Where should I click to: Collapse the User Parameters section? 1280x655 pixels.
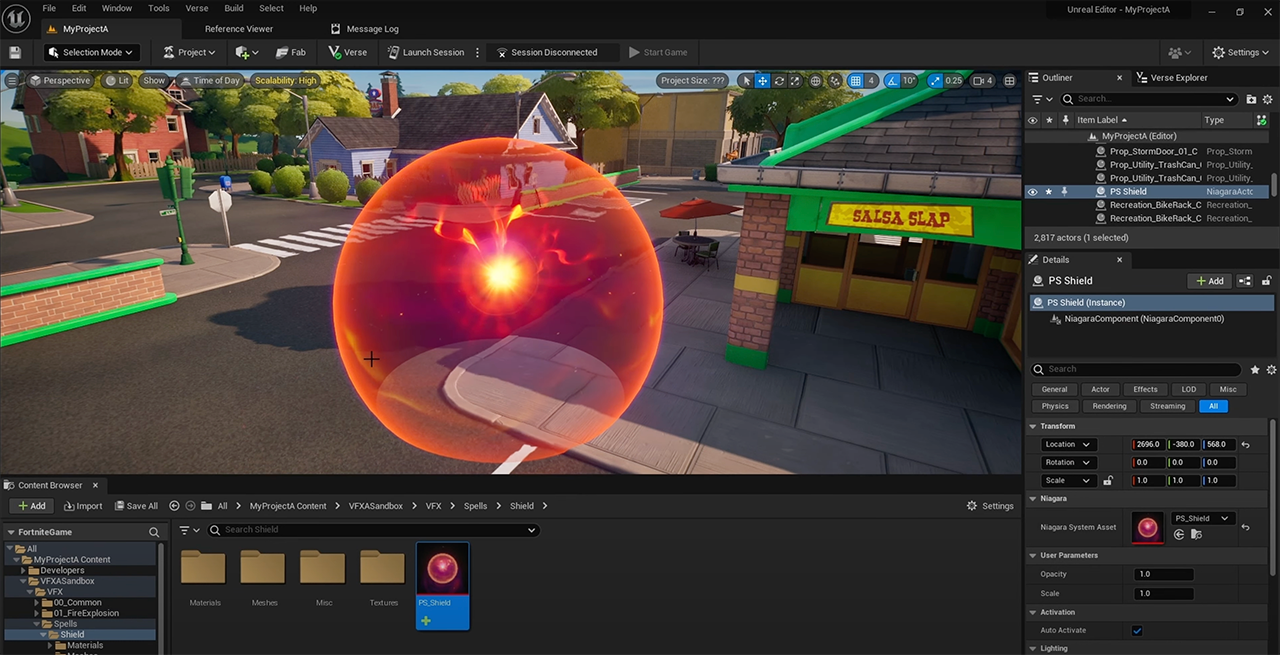(x=1033, y=556)
